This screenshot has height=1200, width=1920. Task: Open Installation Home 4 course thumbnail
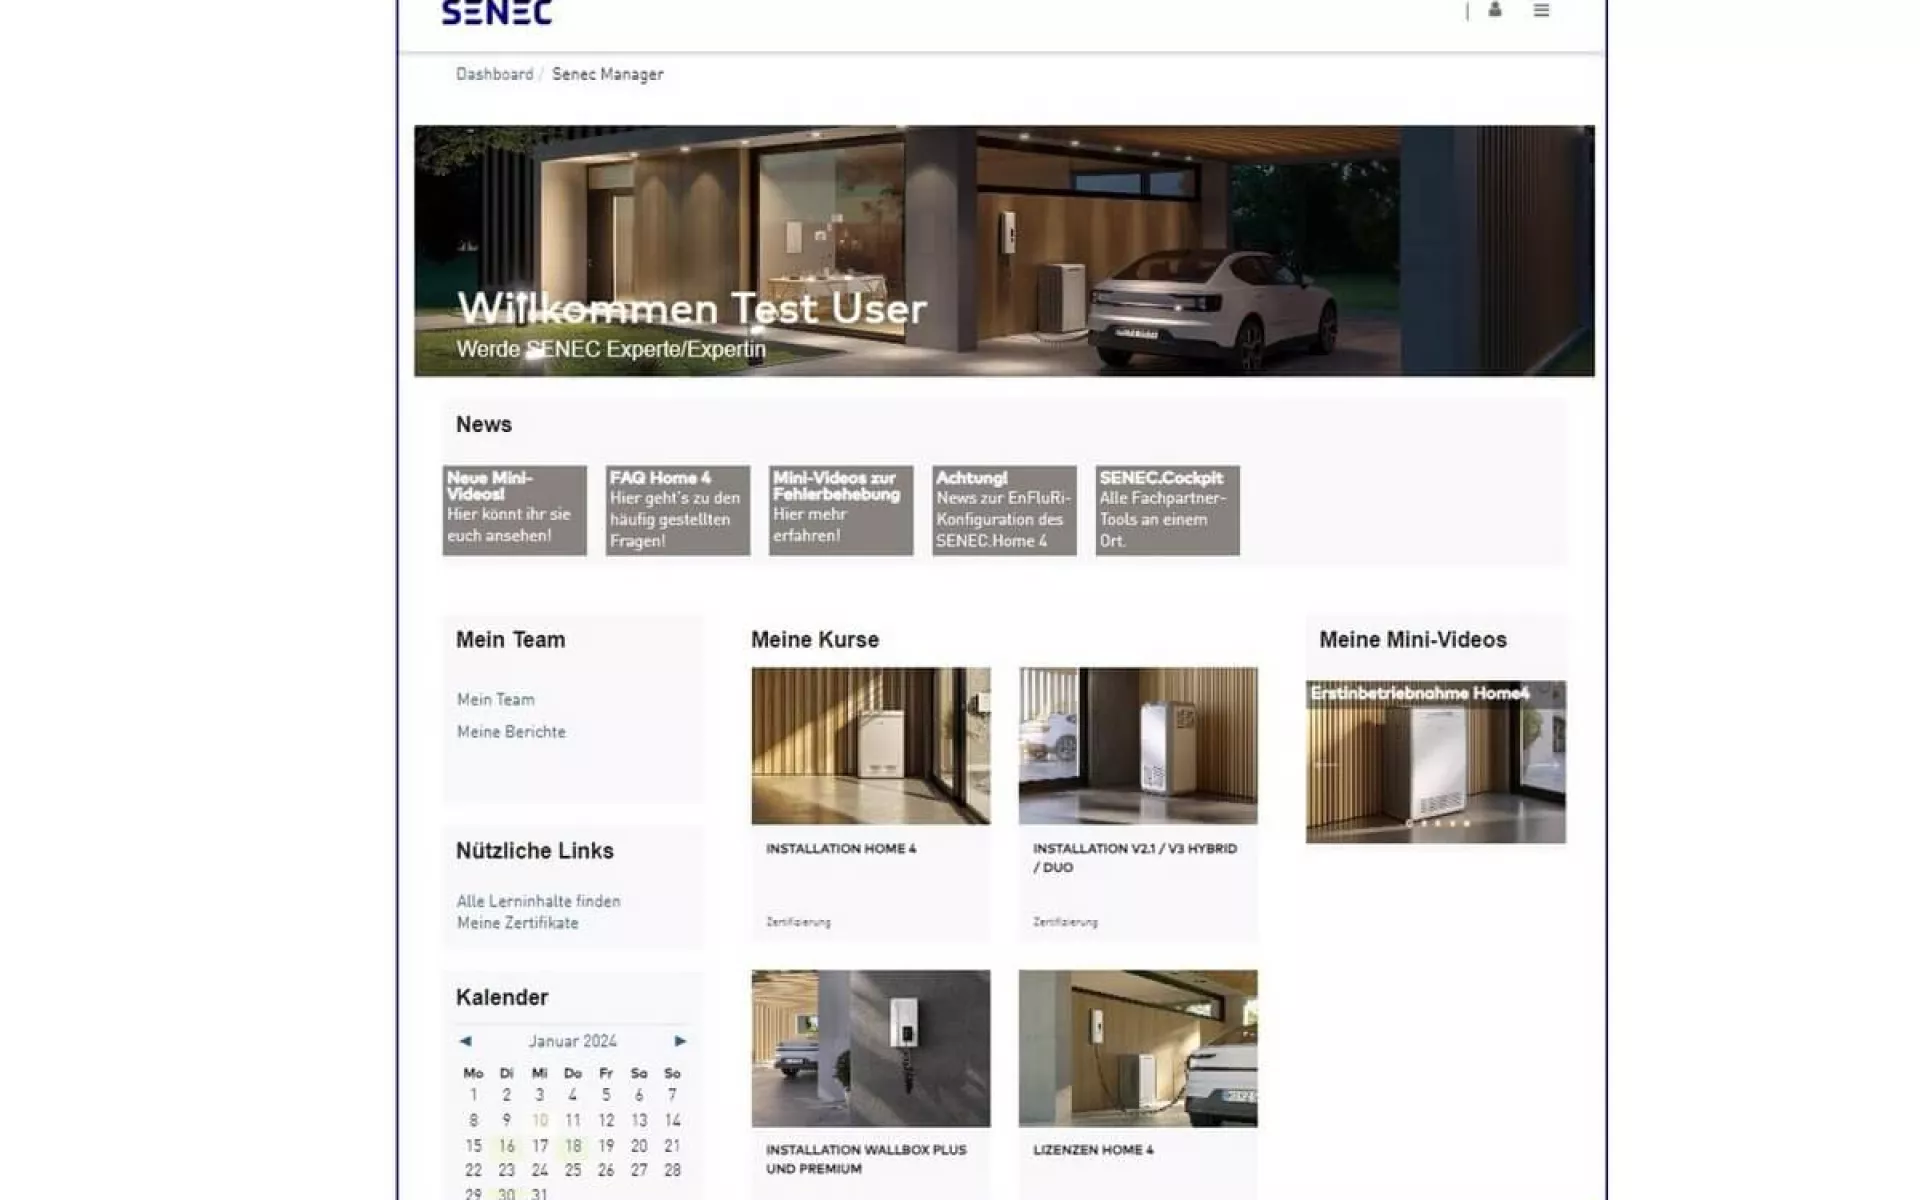870,746
